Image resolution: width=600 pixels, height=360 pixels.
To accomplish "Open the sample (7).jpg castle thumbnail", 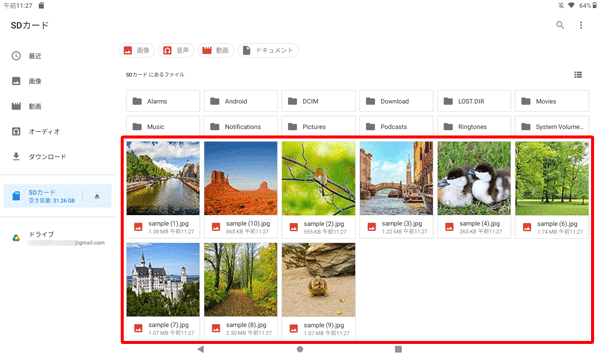I will click(x=163, y=280).
